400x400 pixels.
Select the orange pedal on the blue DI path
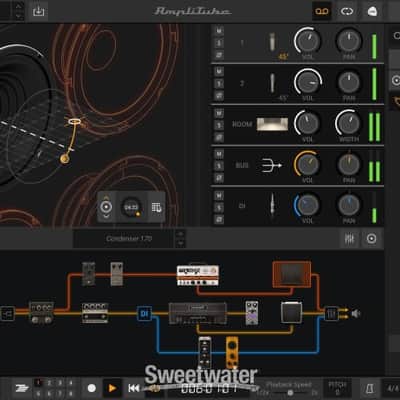point(232,353)
